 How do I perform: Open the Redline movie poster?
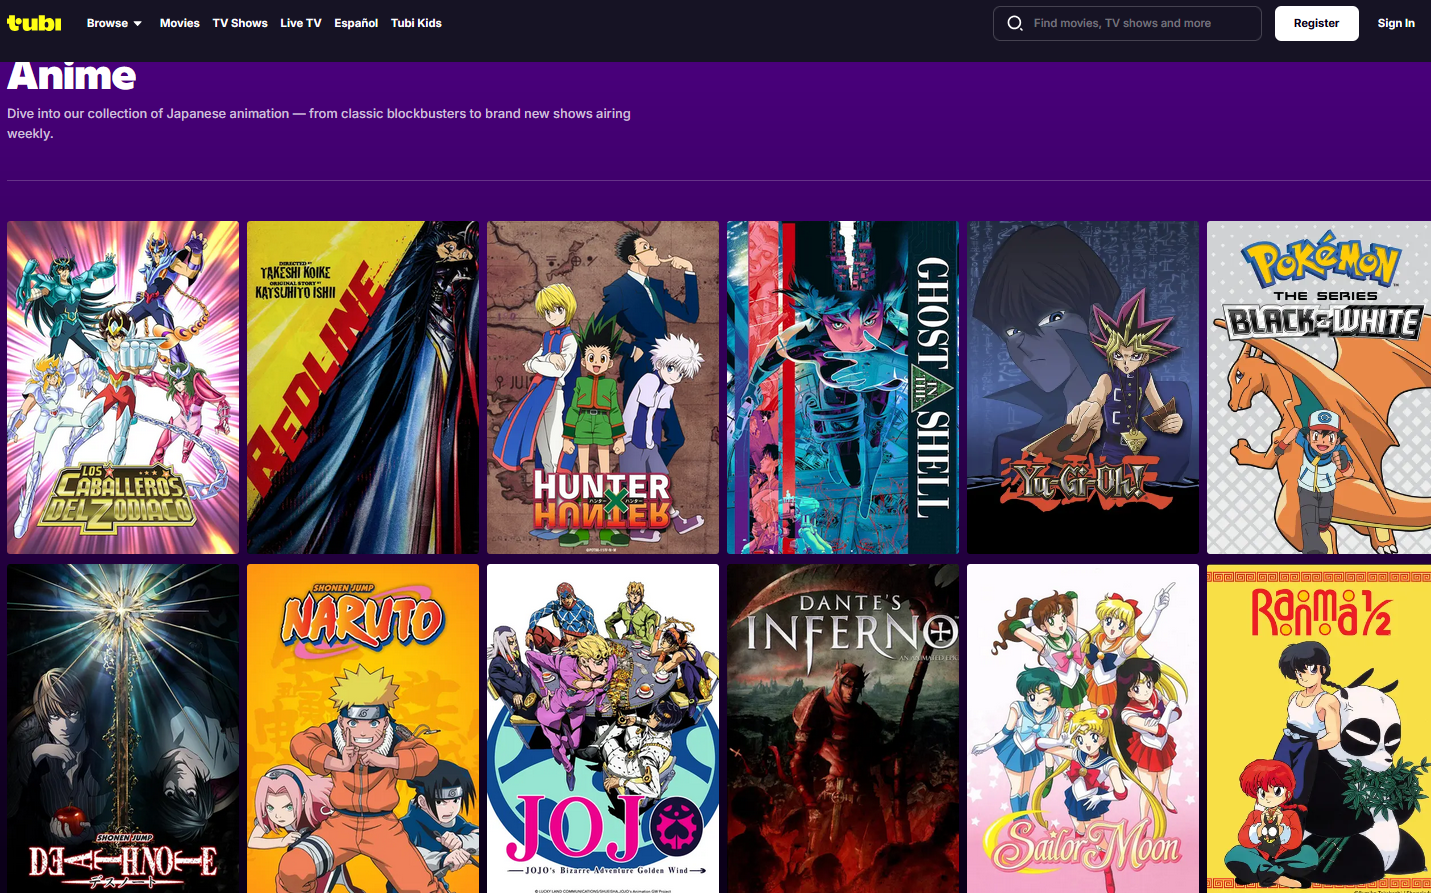click(x=363, y=387)
